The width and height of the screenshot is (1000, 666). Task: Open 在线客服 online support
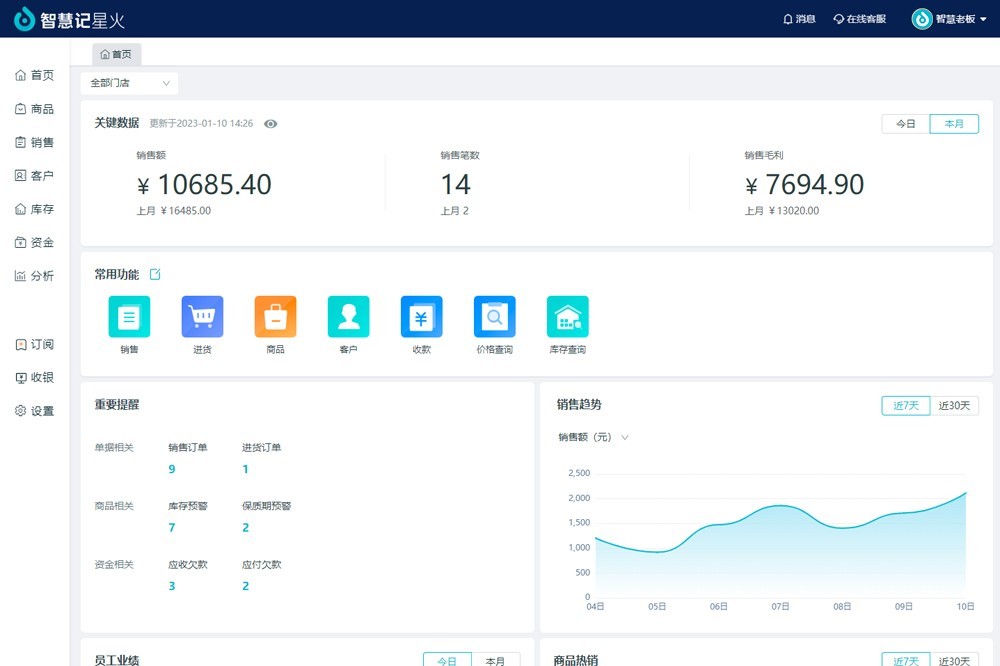859,19
